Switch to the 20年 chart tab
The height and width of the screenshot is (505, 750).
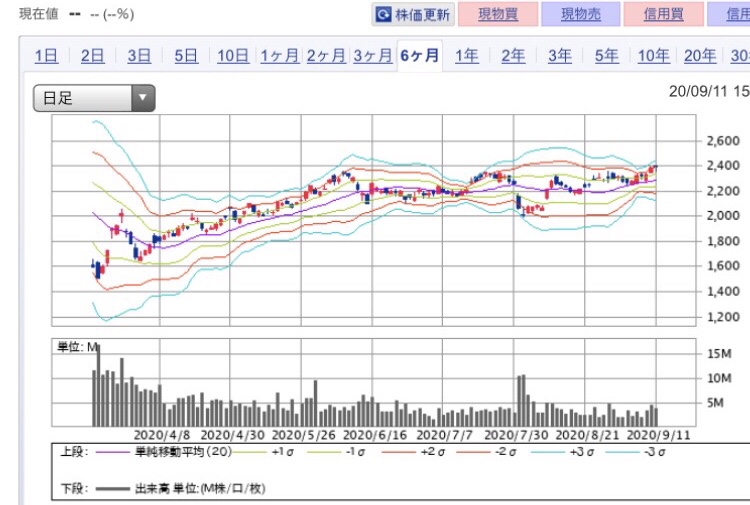(x=700, y=56)
